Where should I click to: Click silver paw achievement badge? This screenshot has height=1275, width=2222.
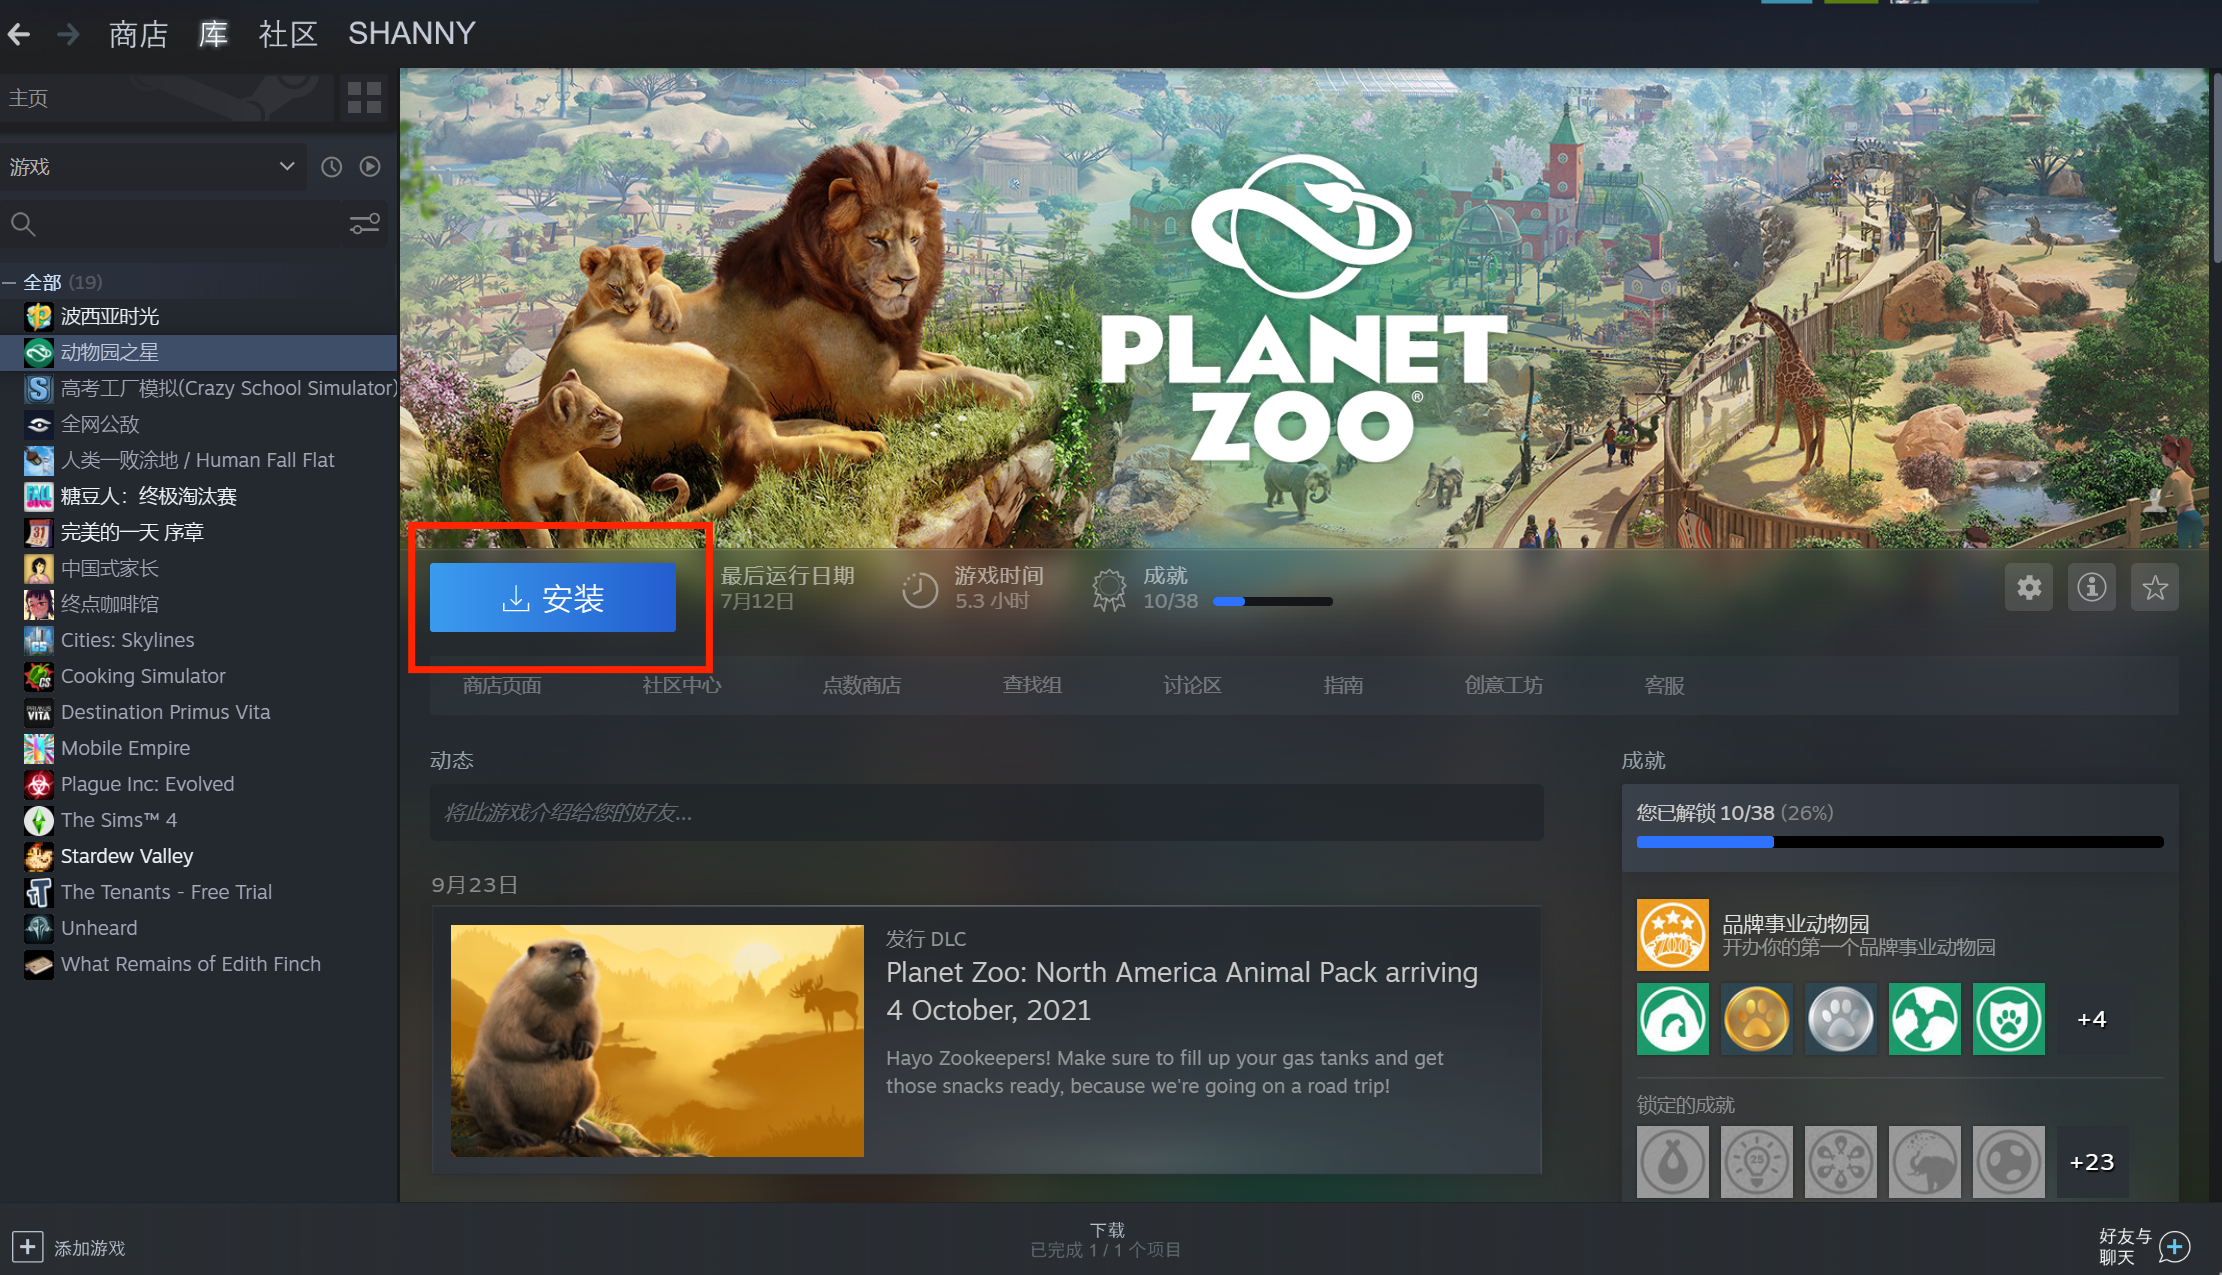click(1841, 1019)
